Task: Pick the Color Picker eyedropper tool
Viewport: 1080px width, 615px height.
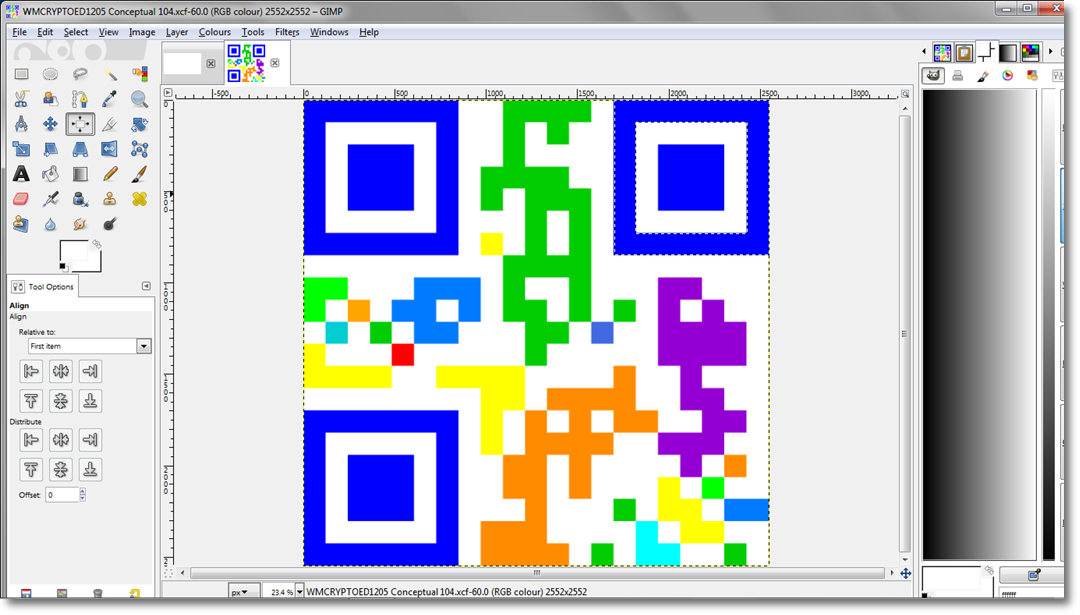Action: tap(110, 99)
